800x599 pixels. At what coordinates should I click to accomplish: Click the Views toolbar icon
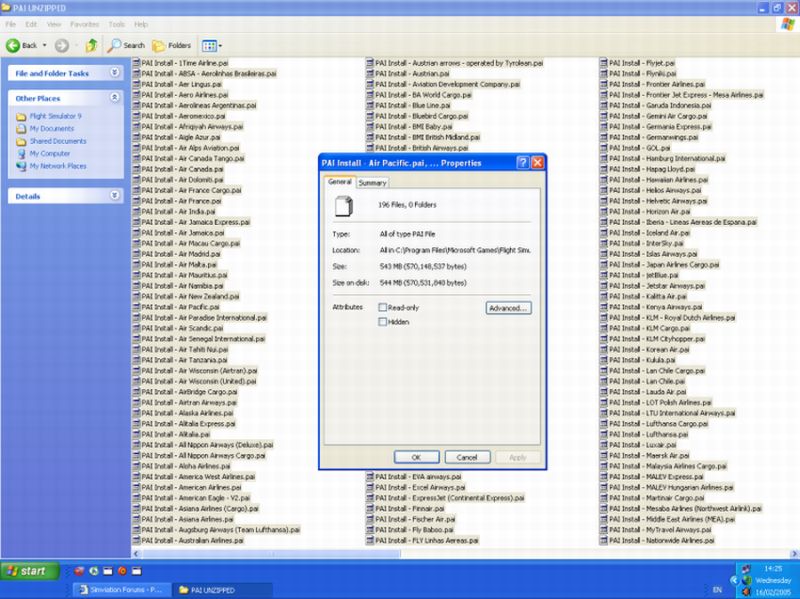pos(211,45)
